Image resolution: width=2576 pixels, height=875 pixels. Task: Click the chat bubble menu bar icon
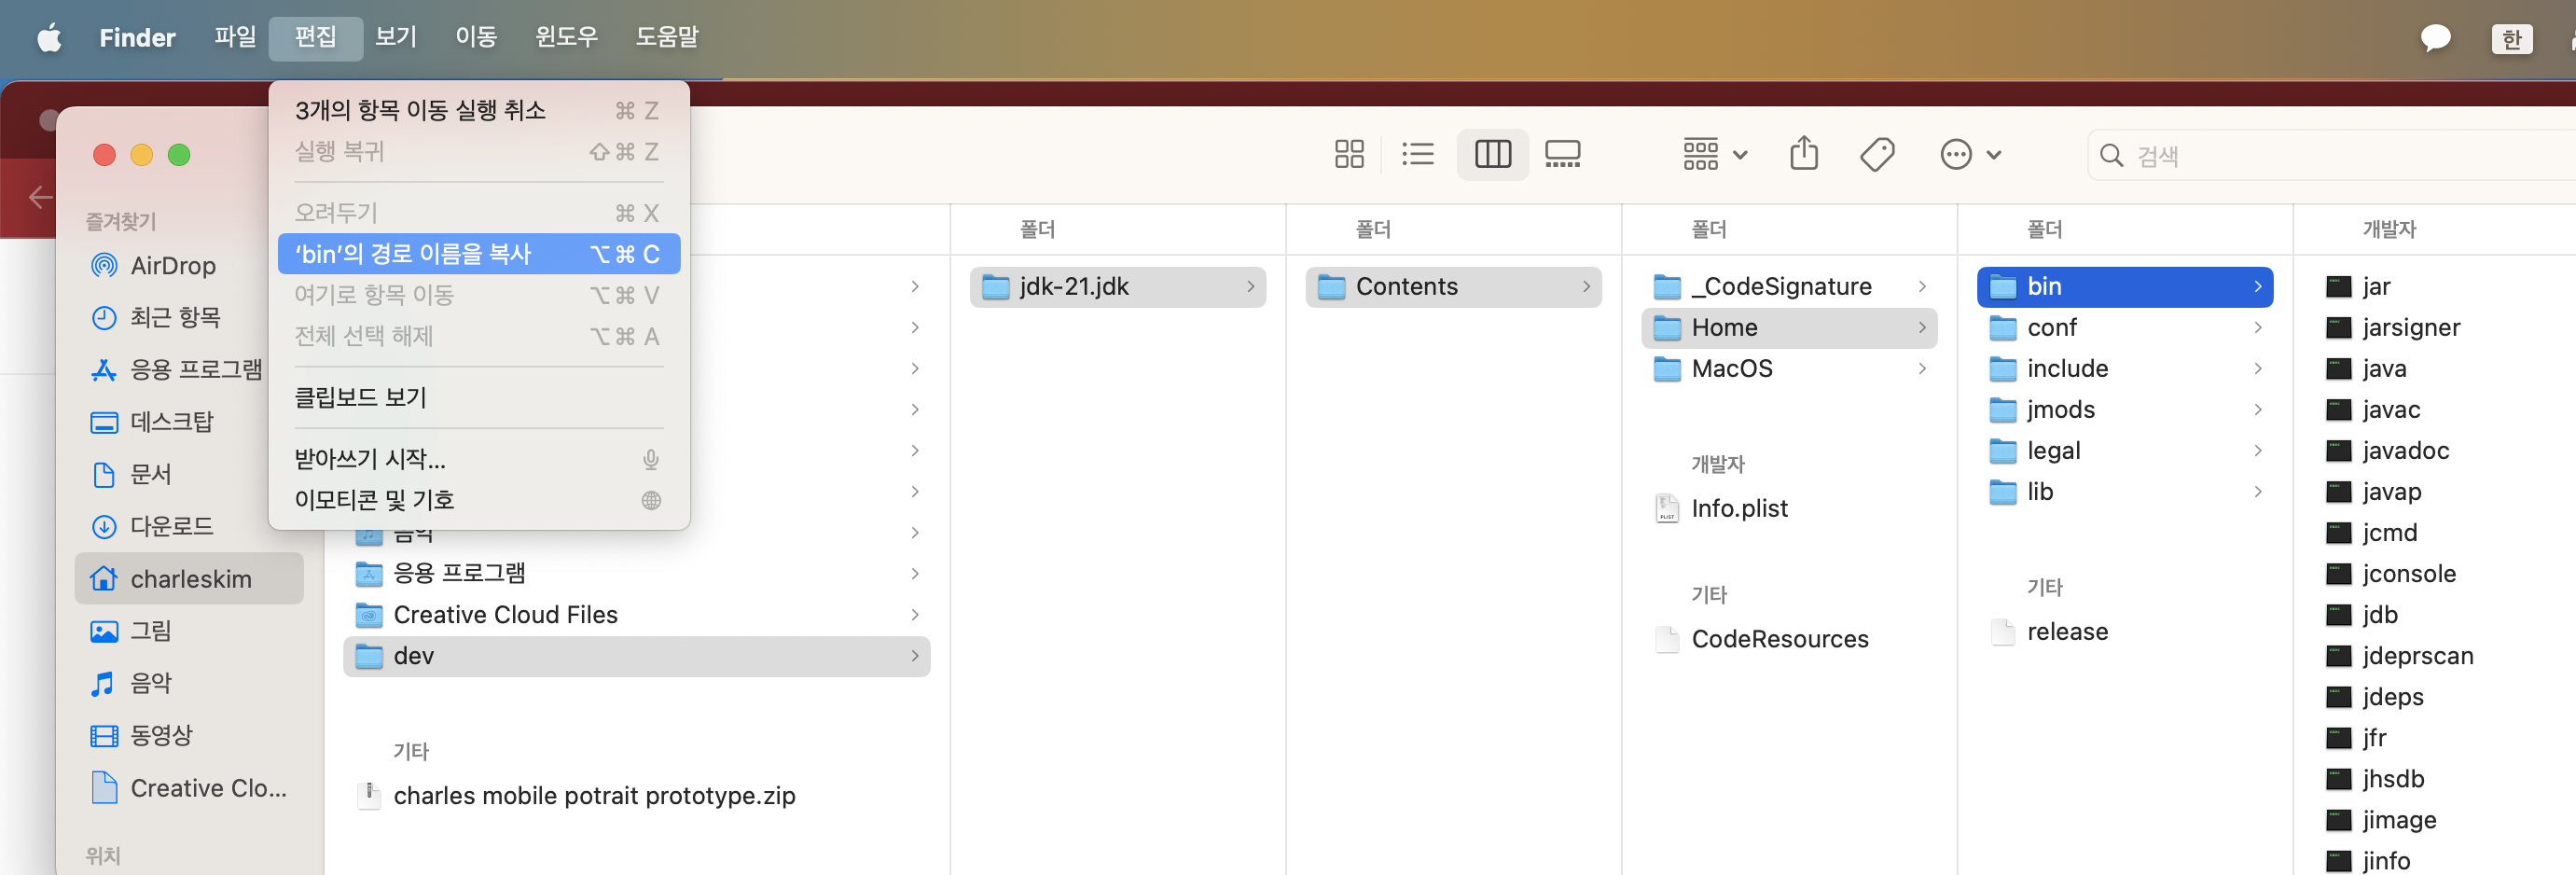pos(2434,39)
